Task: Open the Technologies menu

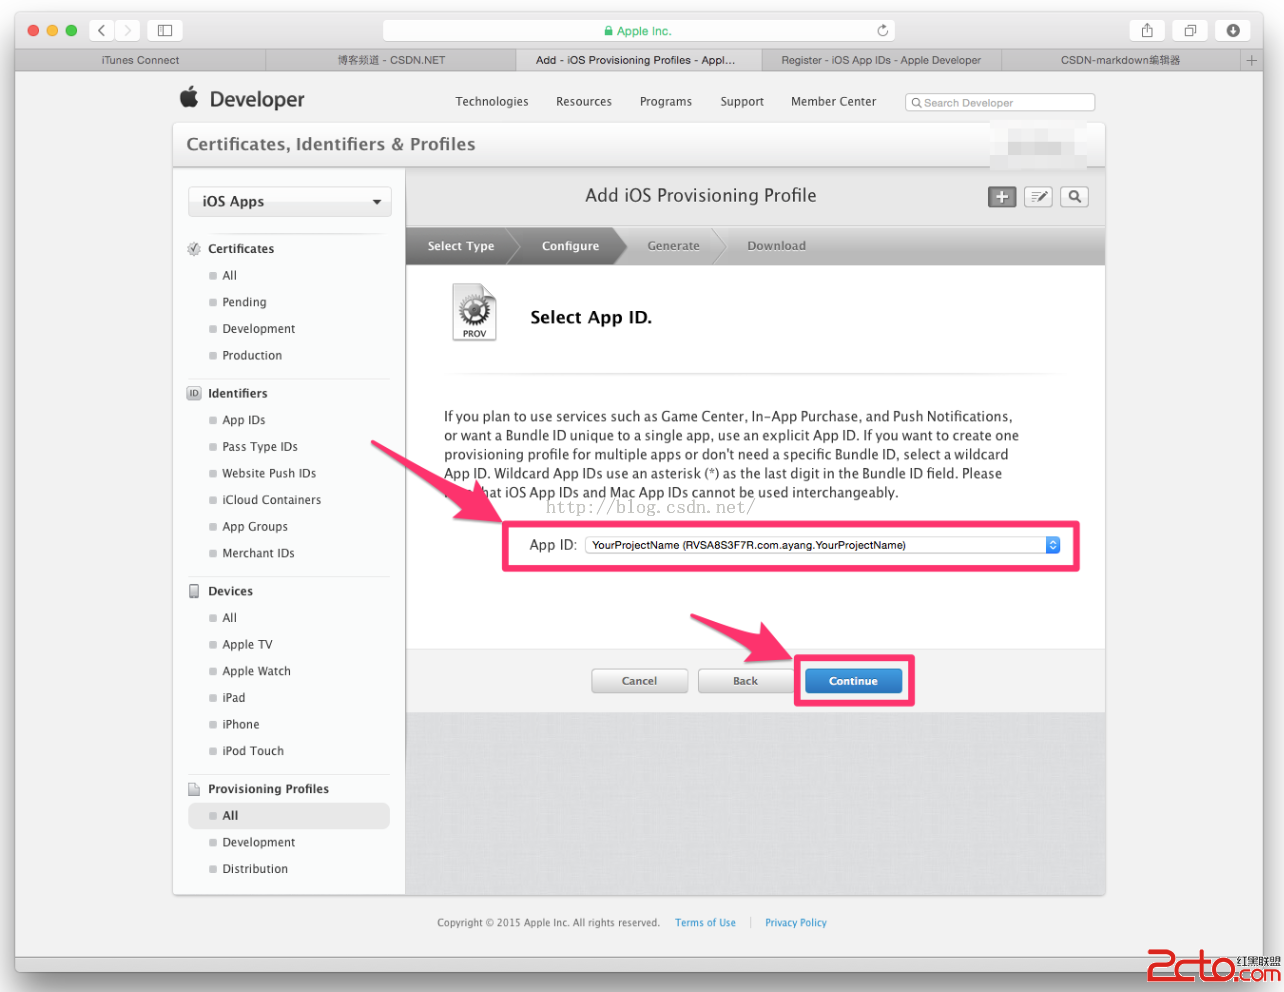Action: pos(492,101)
